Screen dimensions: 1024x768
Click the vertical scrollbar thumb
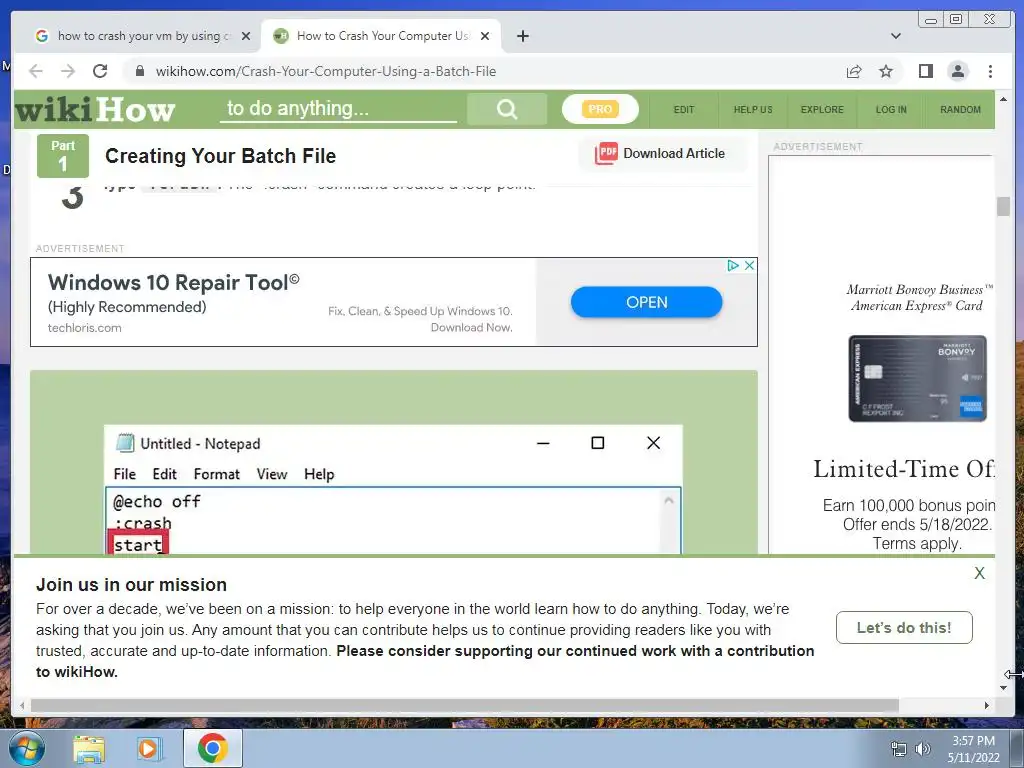pyautogui.click(x=1003, y=206)
